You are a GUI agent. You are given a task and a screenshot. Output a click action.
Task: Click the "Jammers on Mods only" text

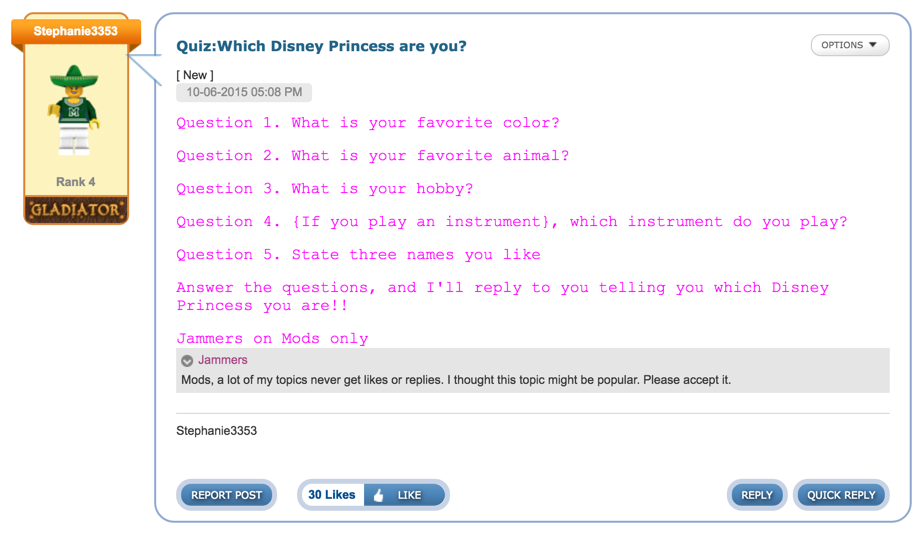click(272, 339)
